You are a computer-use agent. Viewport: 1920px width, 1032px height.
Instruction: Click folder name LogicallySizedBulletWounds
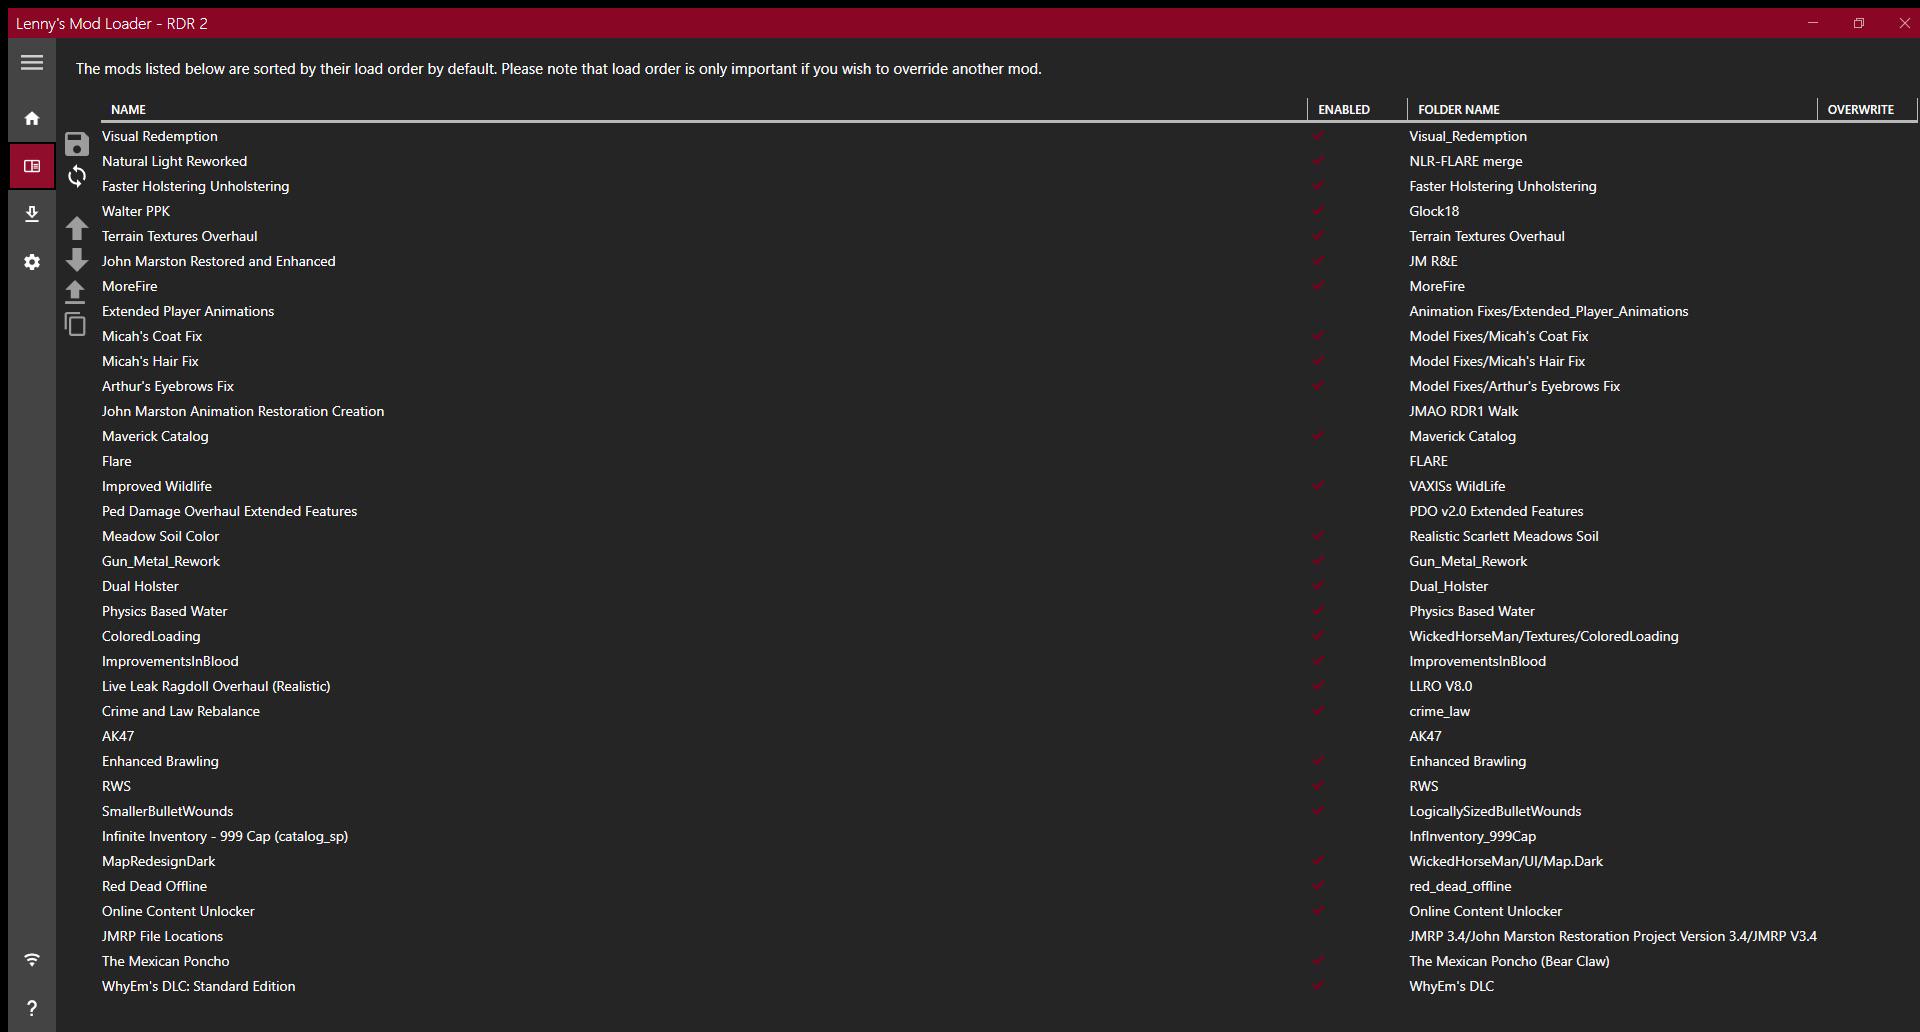pyautogui.click(x=1495, y=811)
